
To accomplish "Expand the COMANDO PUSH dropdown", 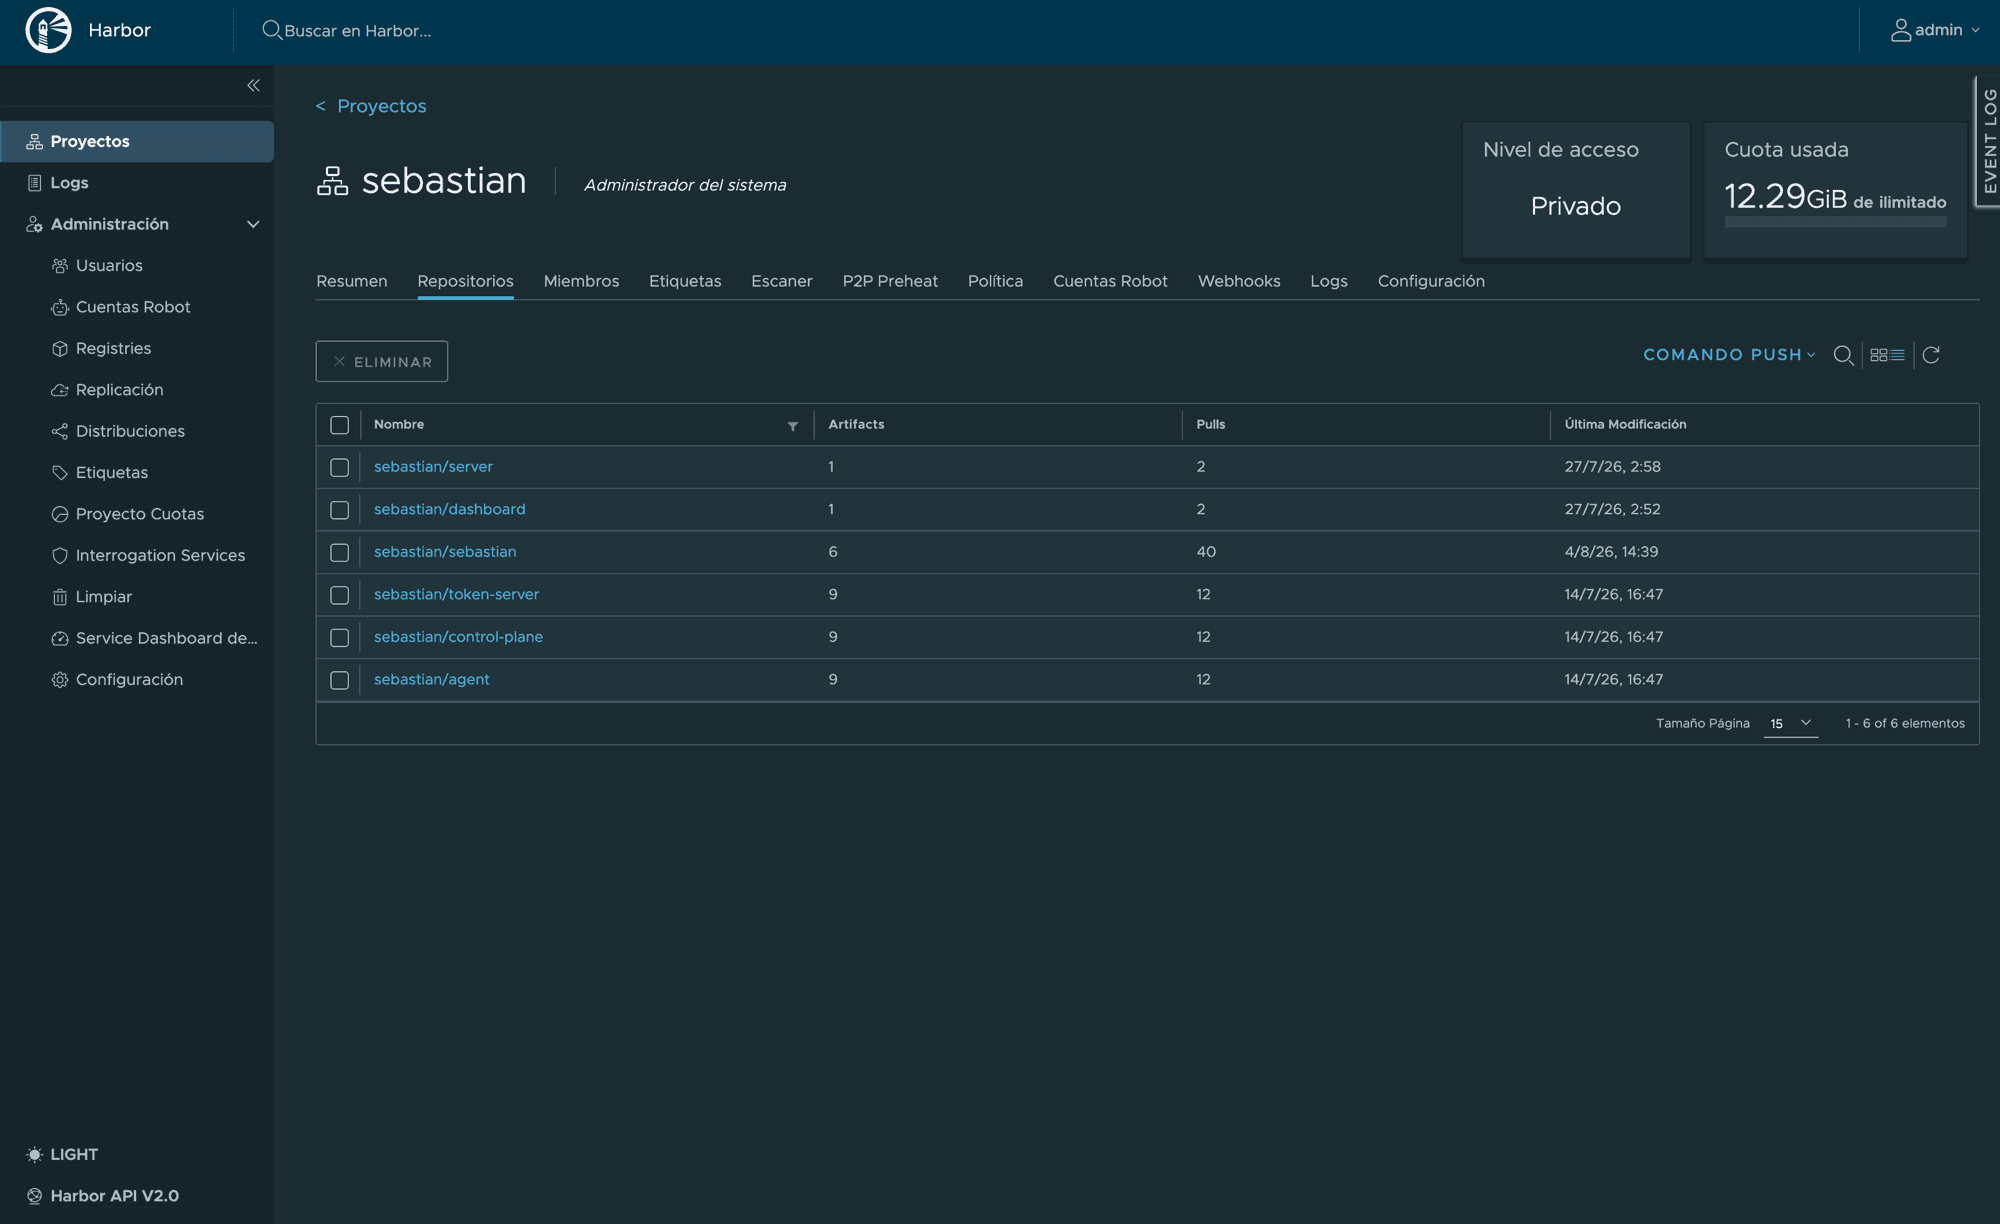I will coord(1729,355).
